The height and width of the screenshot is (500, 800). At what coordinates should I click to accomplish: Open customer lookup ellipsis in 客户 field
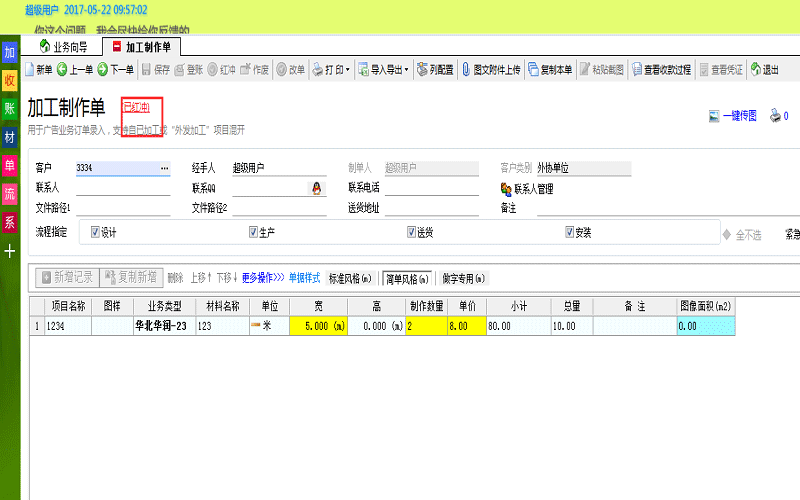click(165, 168)
